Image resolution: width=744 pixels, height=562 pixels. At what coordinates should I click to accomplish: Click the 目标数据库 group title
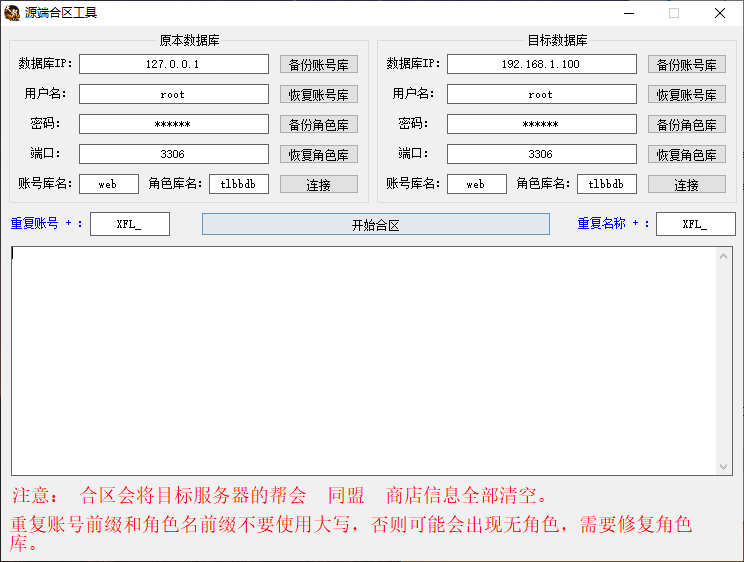pyautogui.click(x=558, y=40)
